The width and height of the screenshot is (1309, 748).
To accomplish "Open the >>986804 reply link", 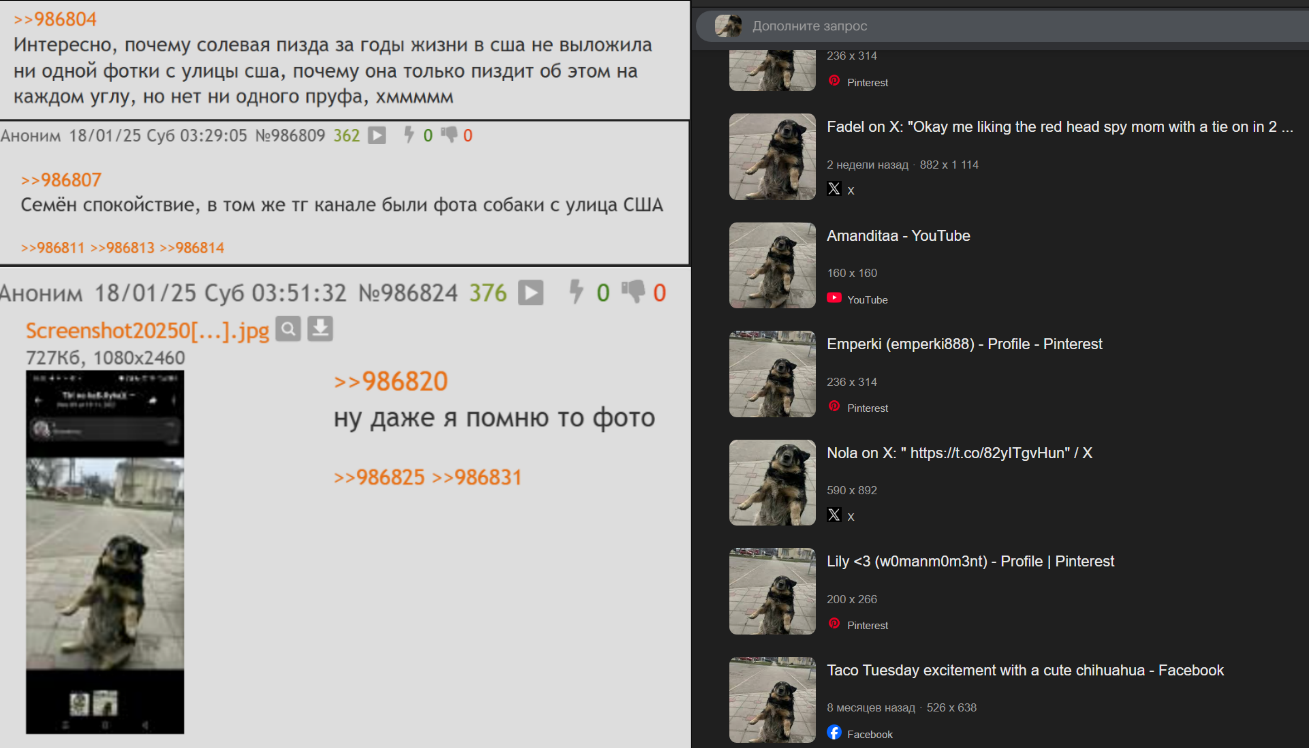I will (x=55, y=19).
